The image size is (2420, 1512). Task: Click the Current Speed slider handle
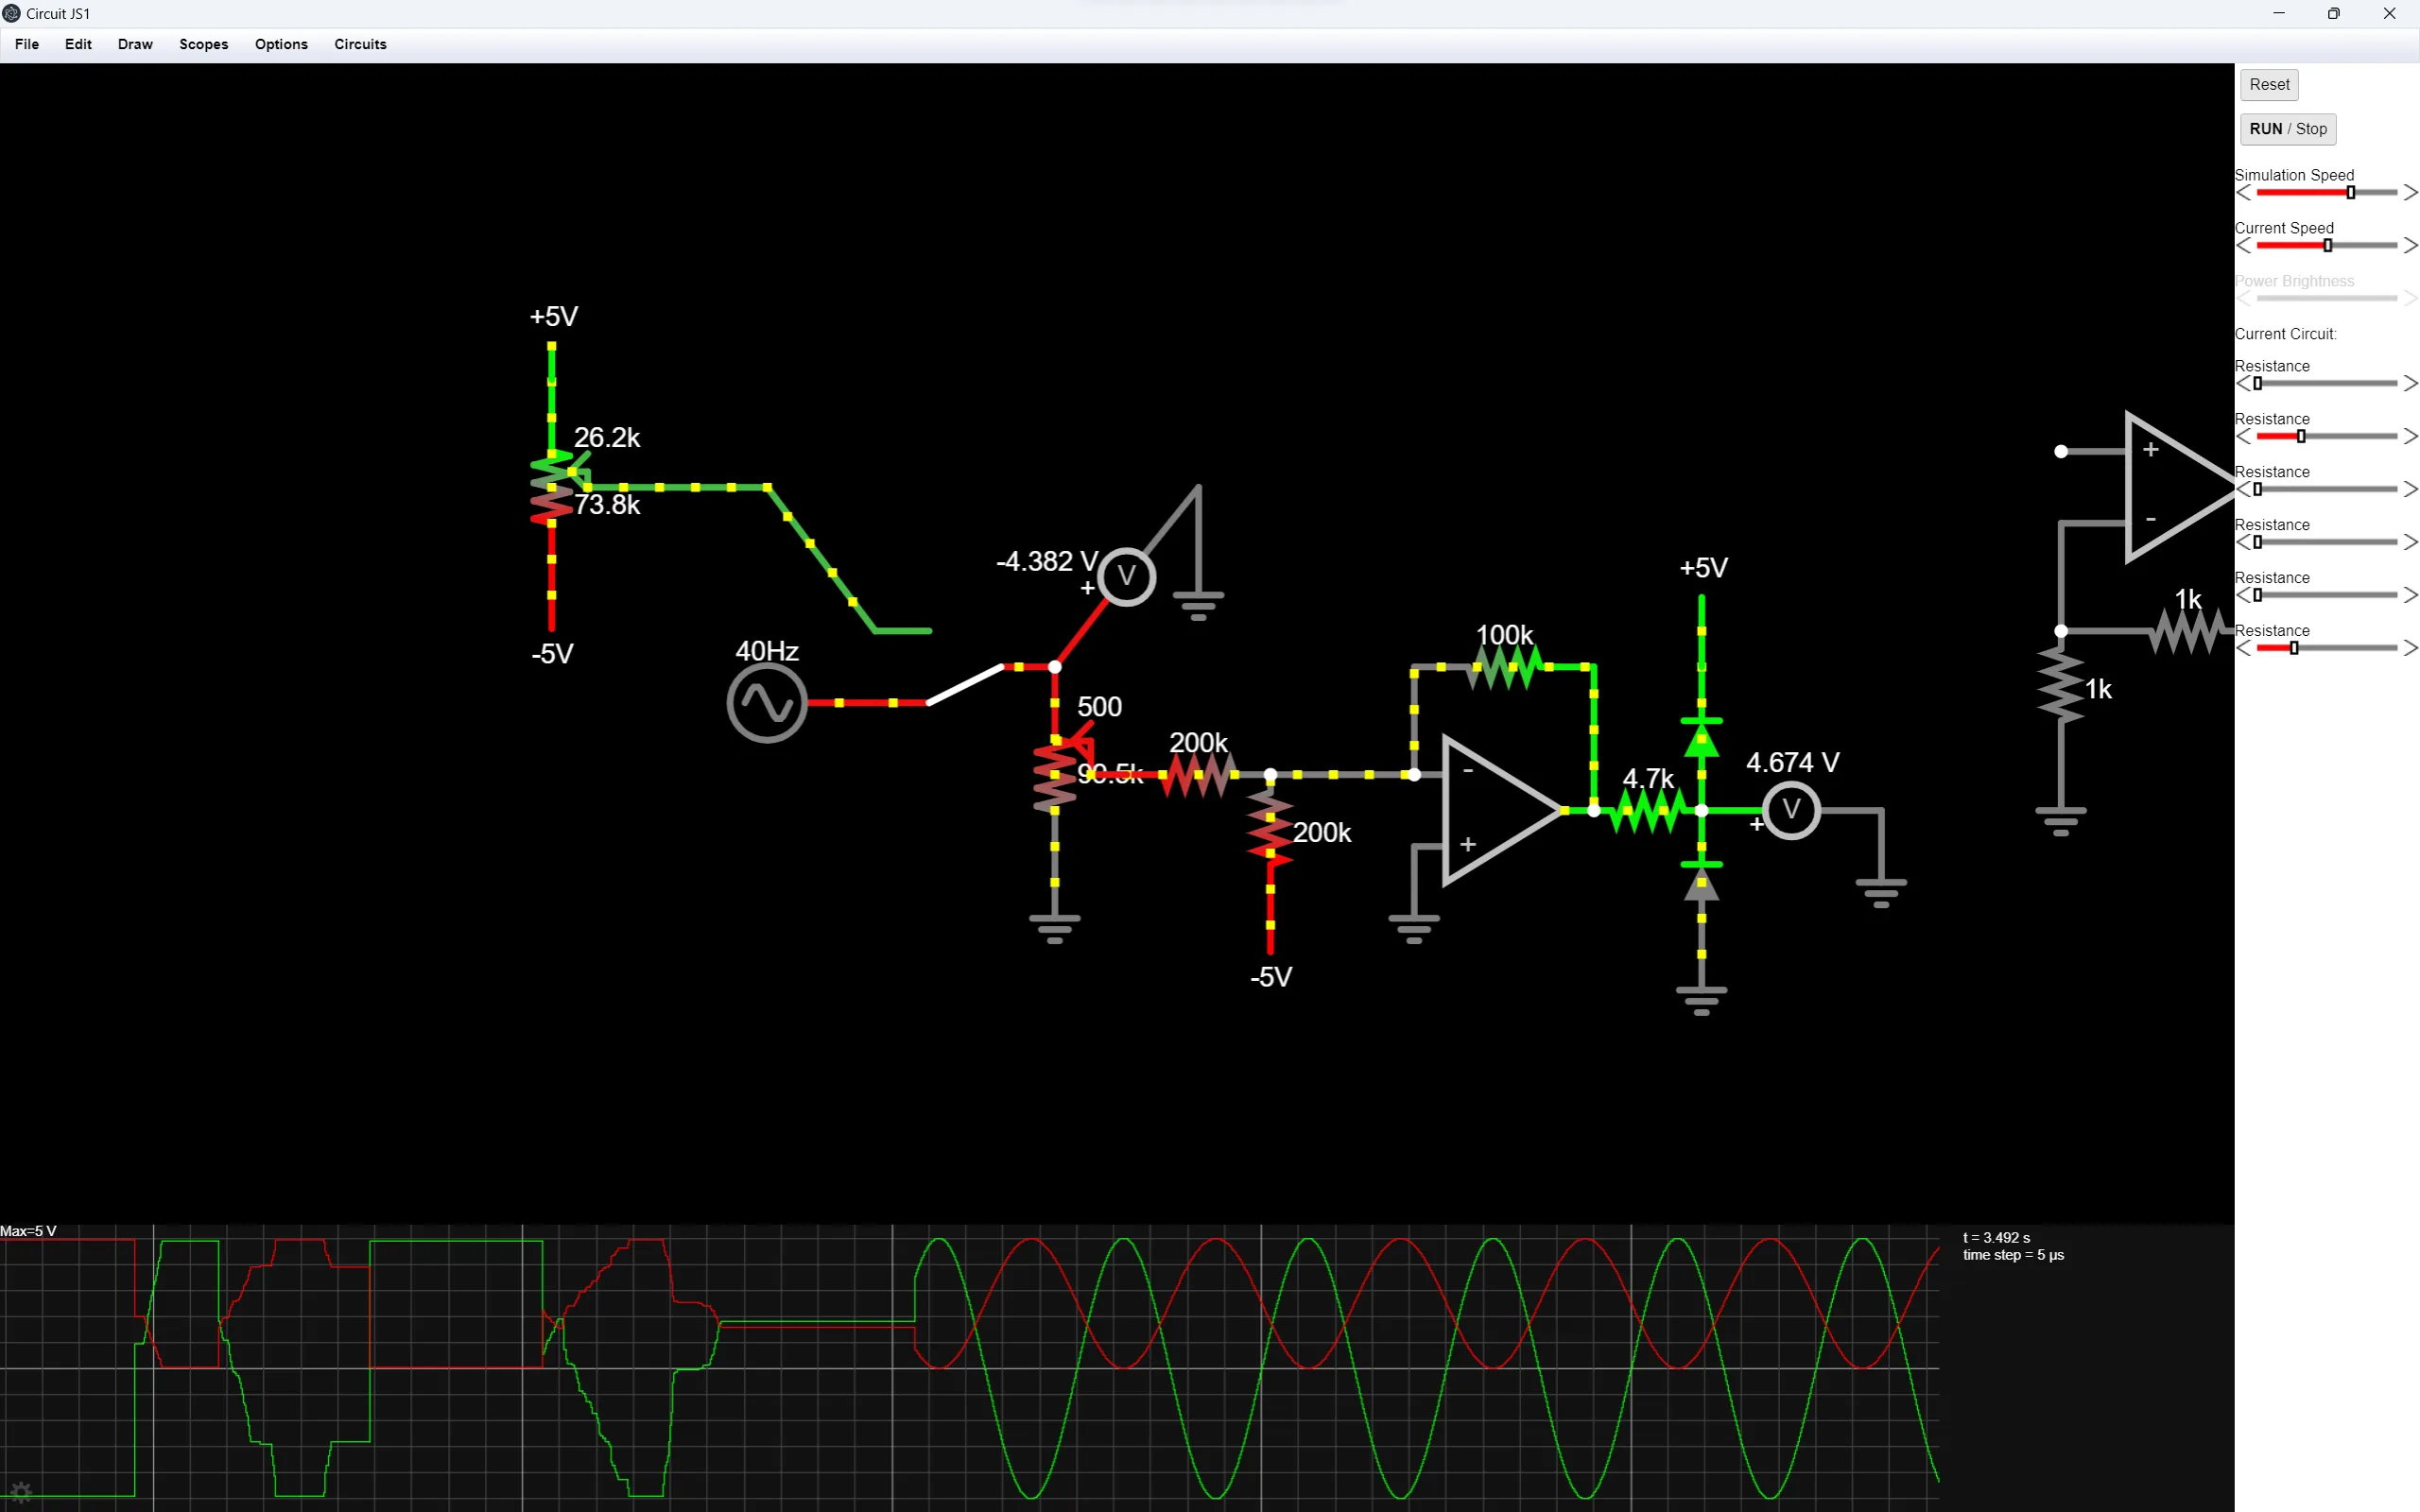(x=2327, y=244)
